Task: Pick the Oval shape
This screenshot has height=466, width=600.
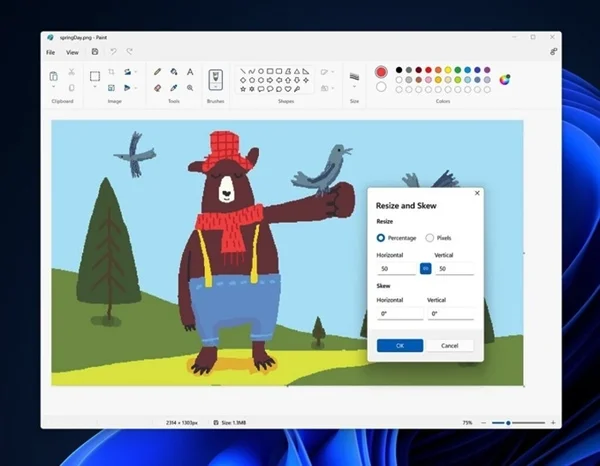Action: (x=261, y=71)
